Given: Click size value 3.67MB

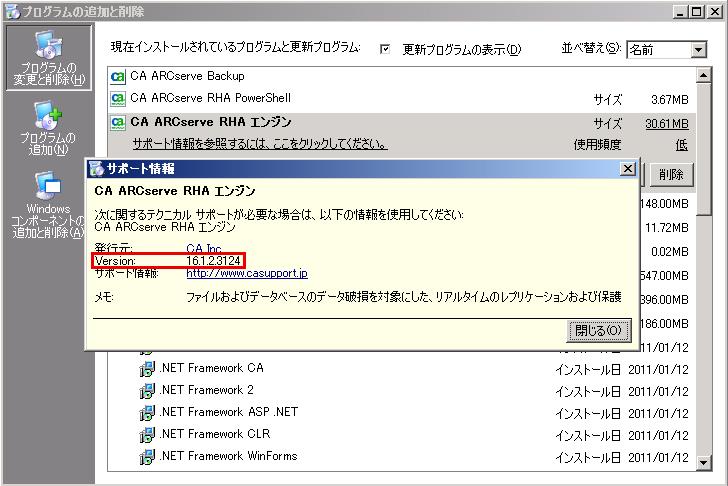Looking at the screenshot, I should tap(670, 100).
